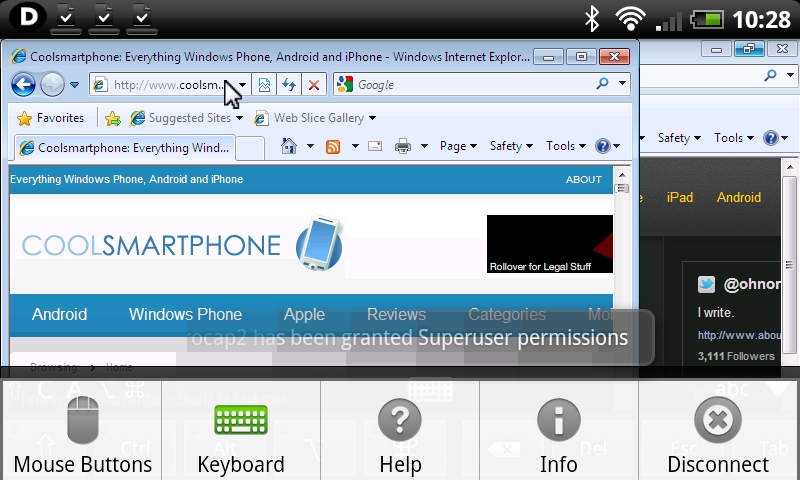Select the Coolsmartphone browser tab

[124, 148]
